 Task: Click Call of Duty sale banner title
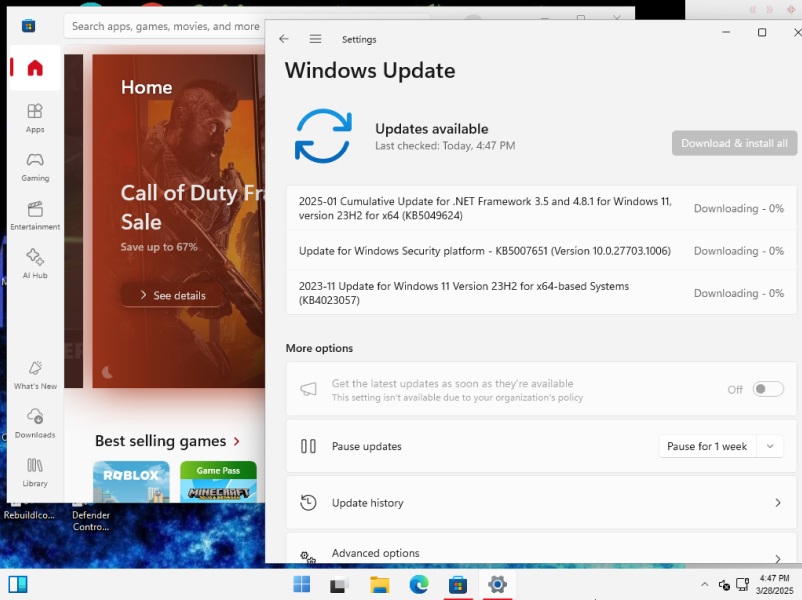click(x=193, y=207)
